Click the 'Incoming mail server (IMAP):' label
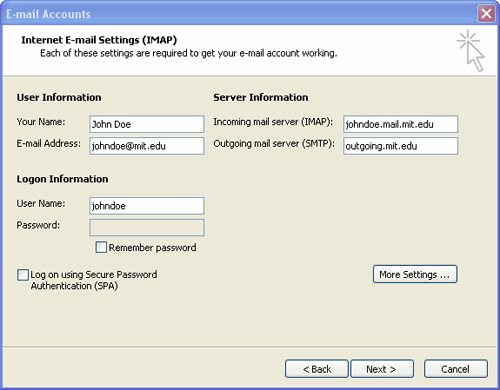500x390 pixels. click(x=273, y=122)
